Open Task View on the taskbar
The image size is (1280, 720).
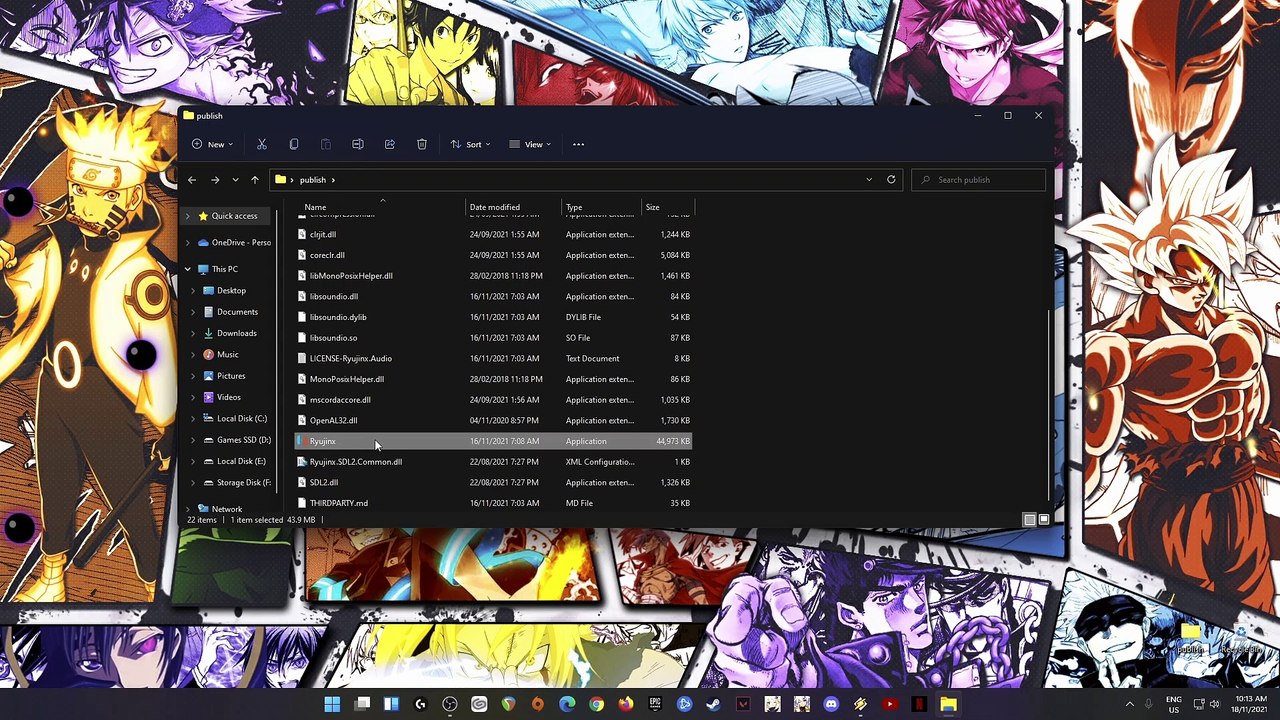tap(362, 704)
